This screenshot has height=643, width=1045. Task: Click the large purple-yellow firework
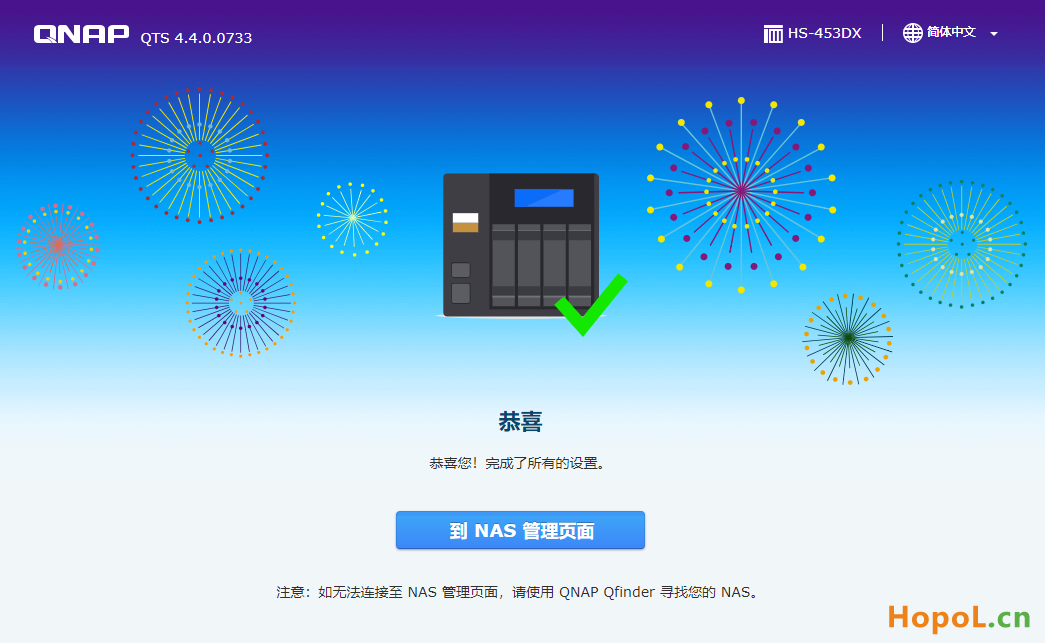click(741, 194)
